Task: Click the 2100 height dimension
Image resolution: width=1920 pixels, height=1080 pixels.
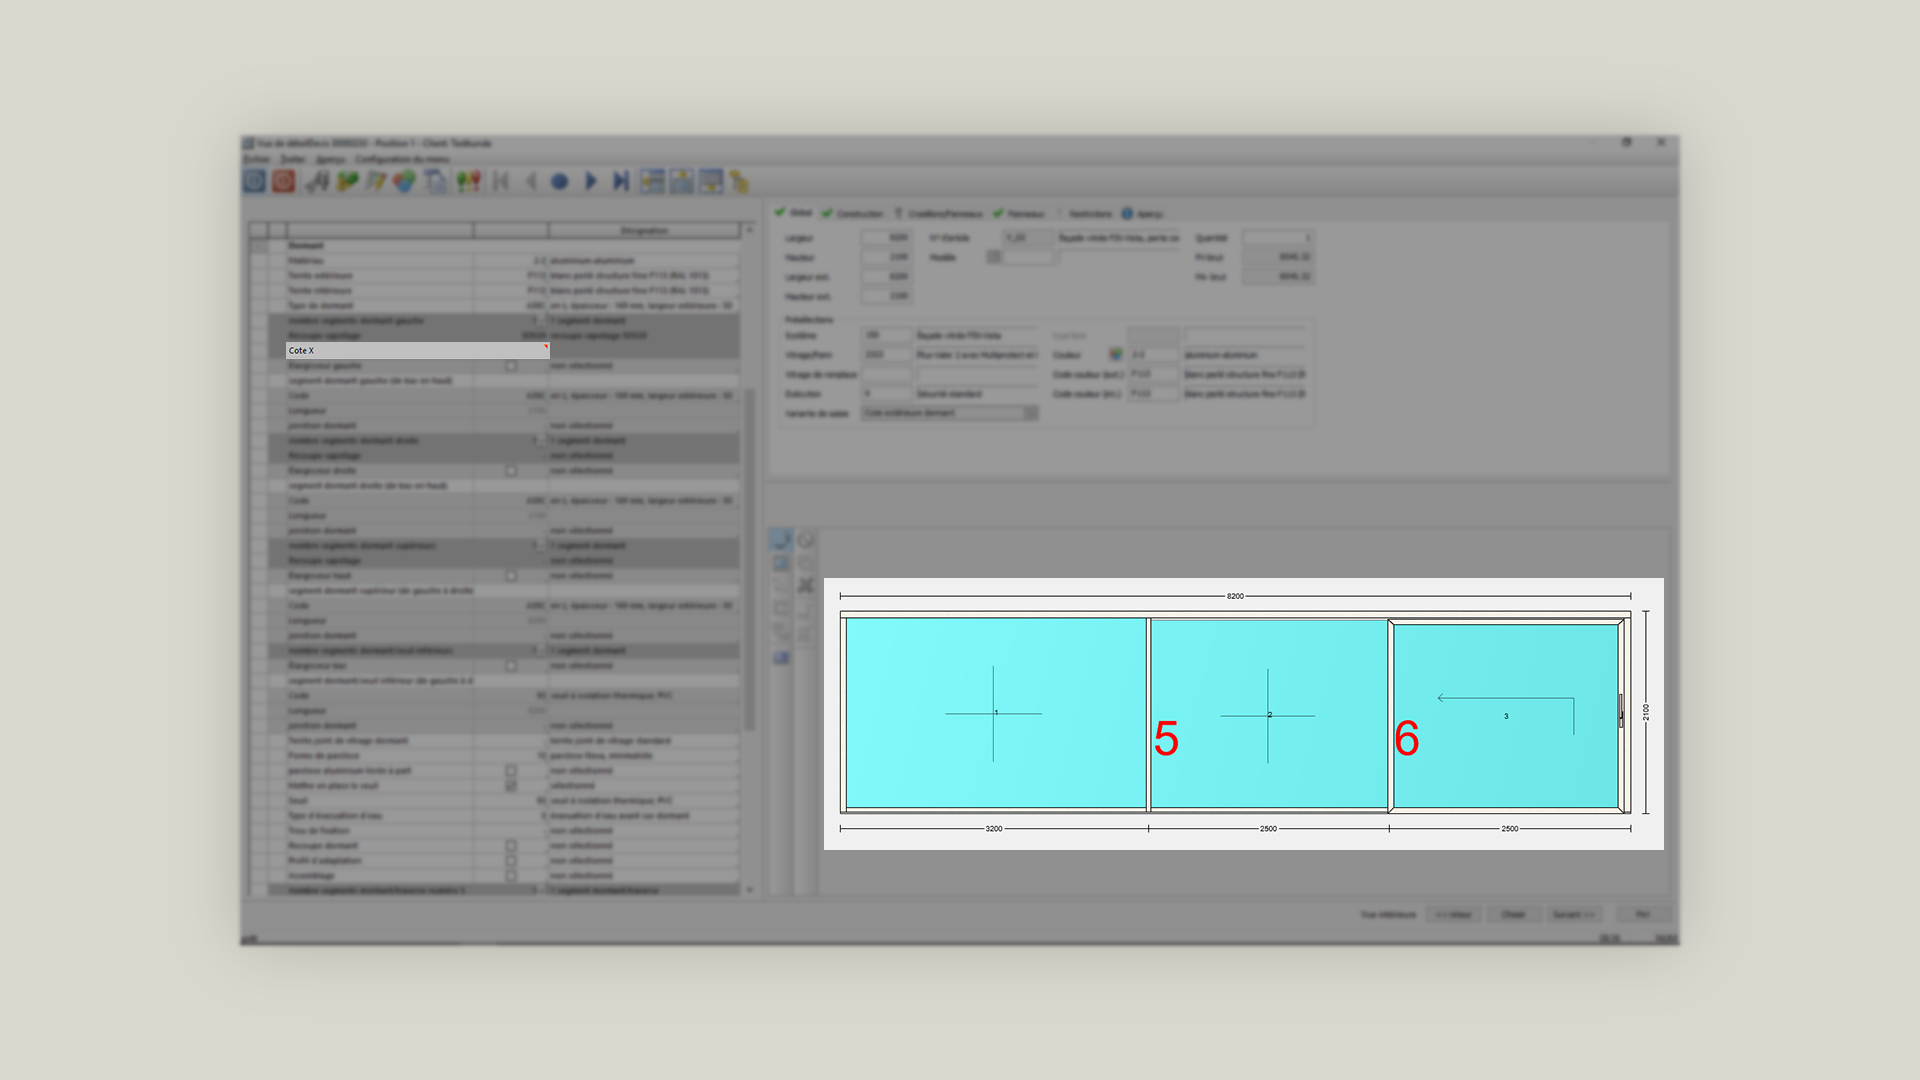Action: 1646,712
